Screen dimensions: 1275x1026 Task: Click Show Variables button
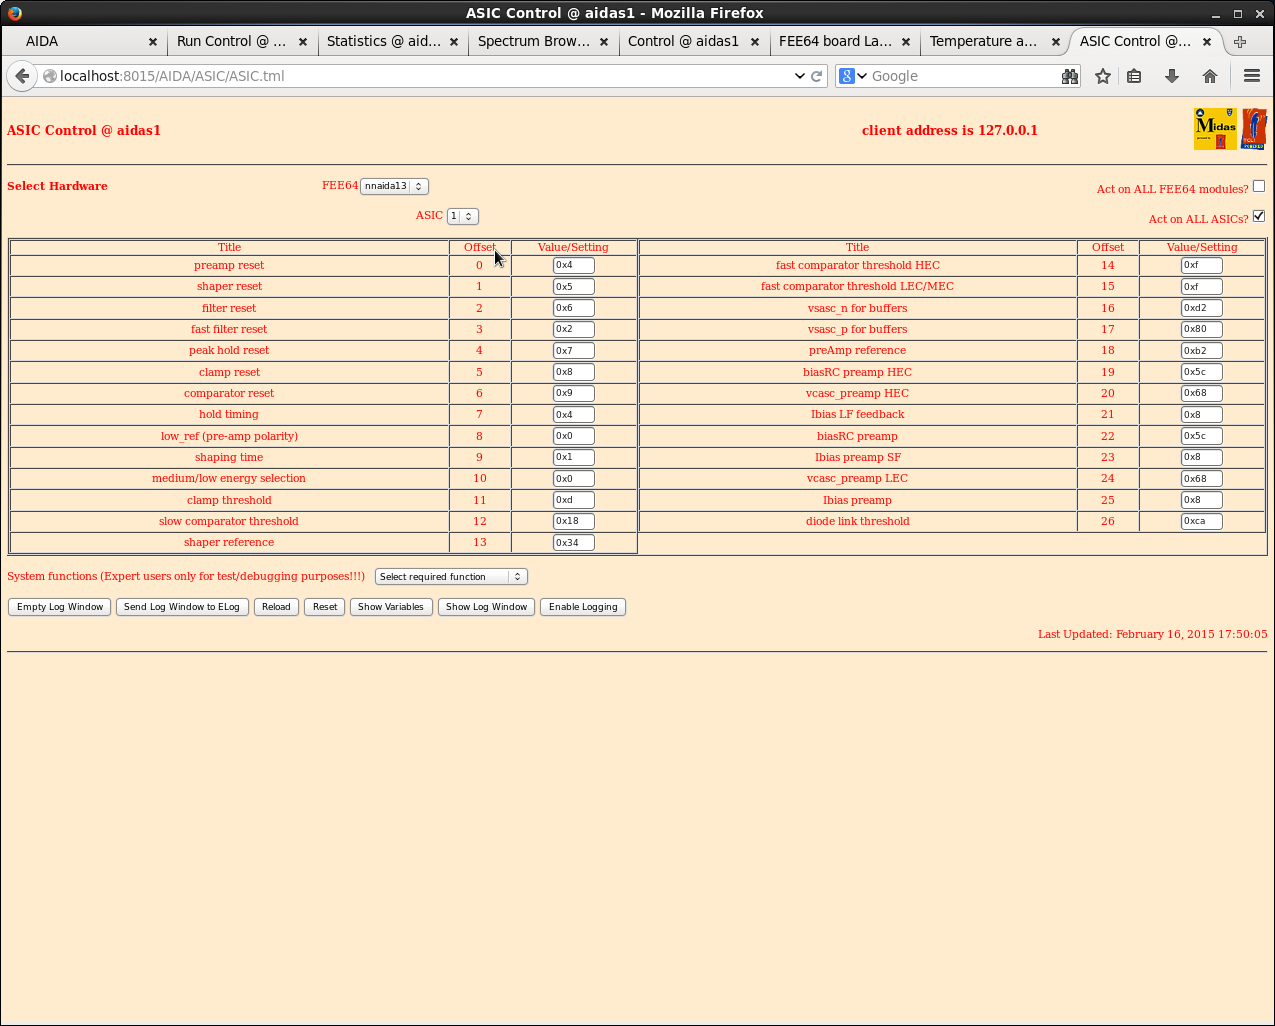391,607
